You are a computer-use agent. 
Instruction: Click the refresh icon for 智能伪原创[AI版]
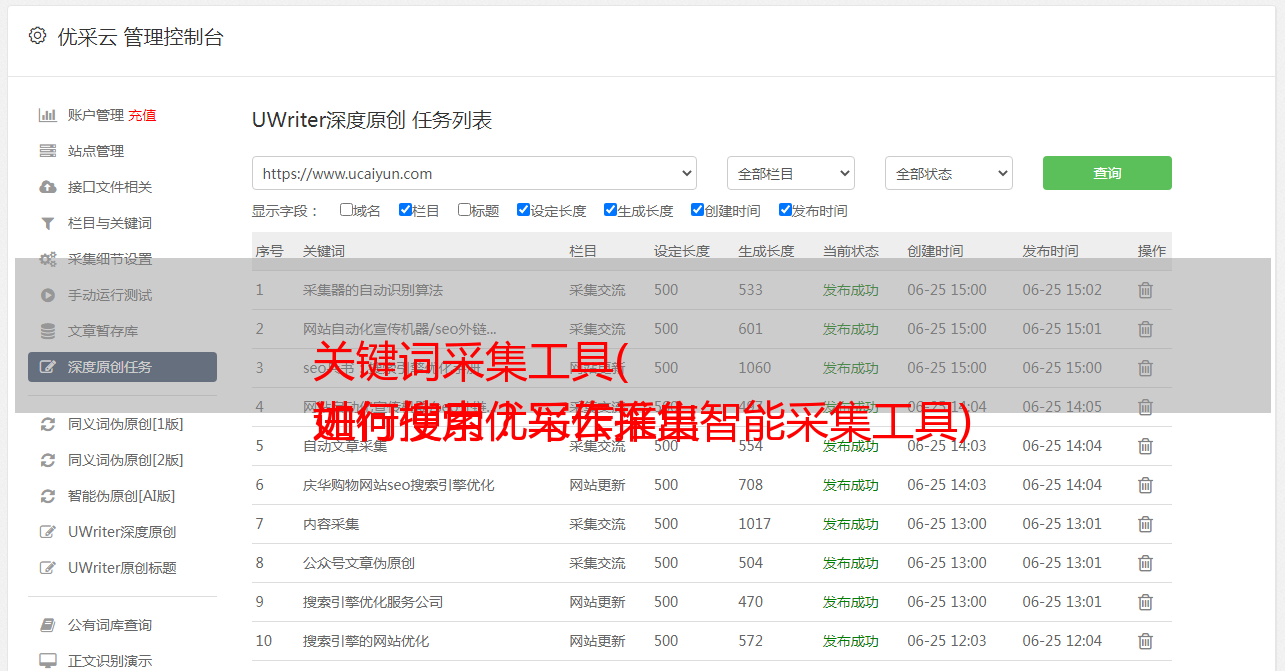pyautogui.click(x=47, y=496)
